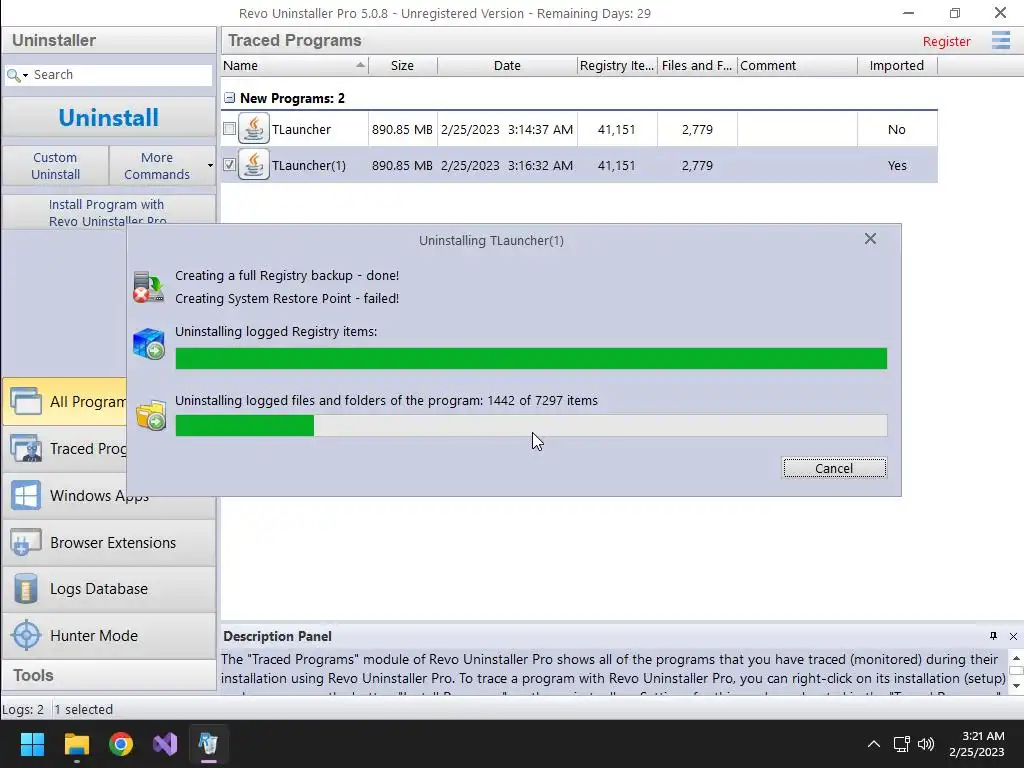Viewport: 1024px width, 768px height.
Task: Click the description panel scroll down arrow
Action: tap(1016, 685)
